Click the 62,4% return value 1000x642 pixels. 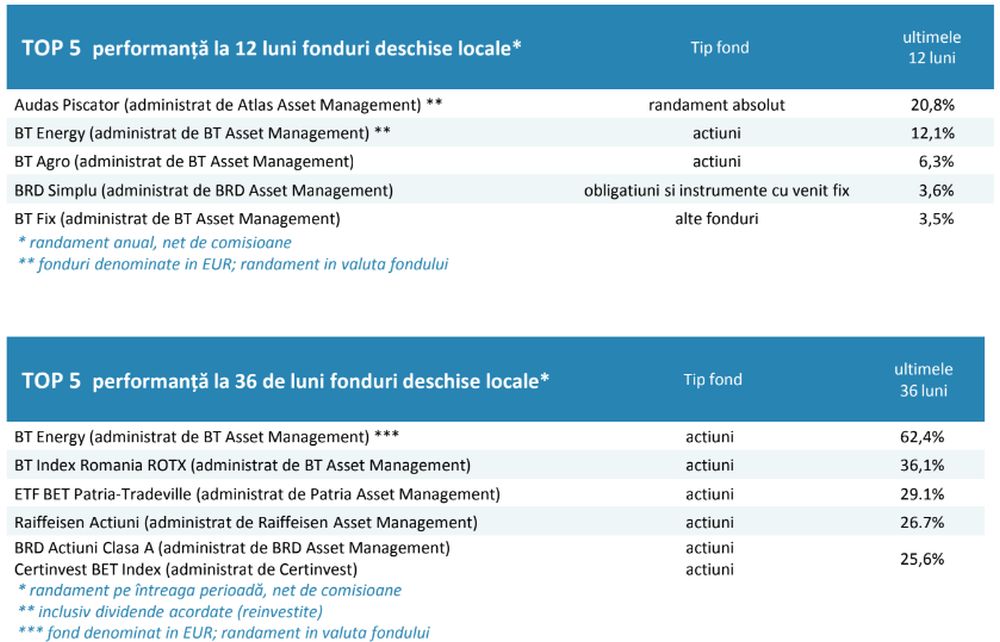coord(922,437)
